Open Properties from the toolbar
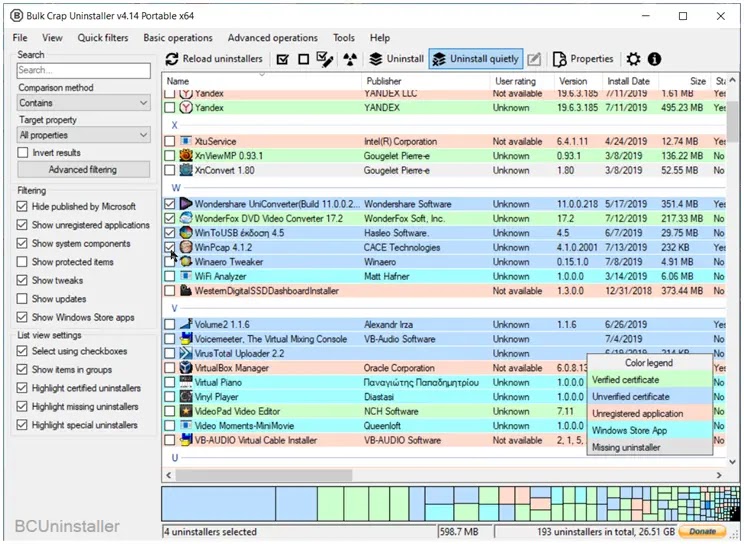The width and height of the screenshot is (744, 544). click(x=583, y=59)
